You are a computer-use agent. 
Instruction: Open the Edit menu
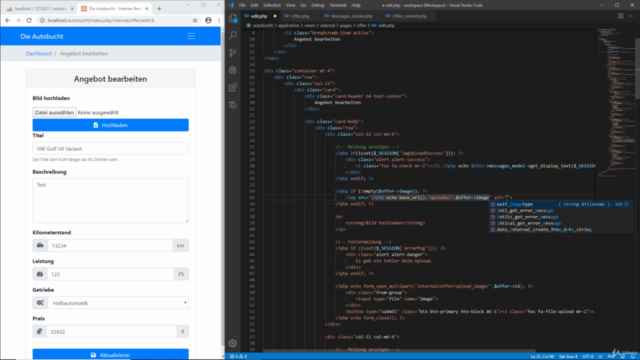254,5
